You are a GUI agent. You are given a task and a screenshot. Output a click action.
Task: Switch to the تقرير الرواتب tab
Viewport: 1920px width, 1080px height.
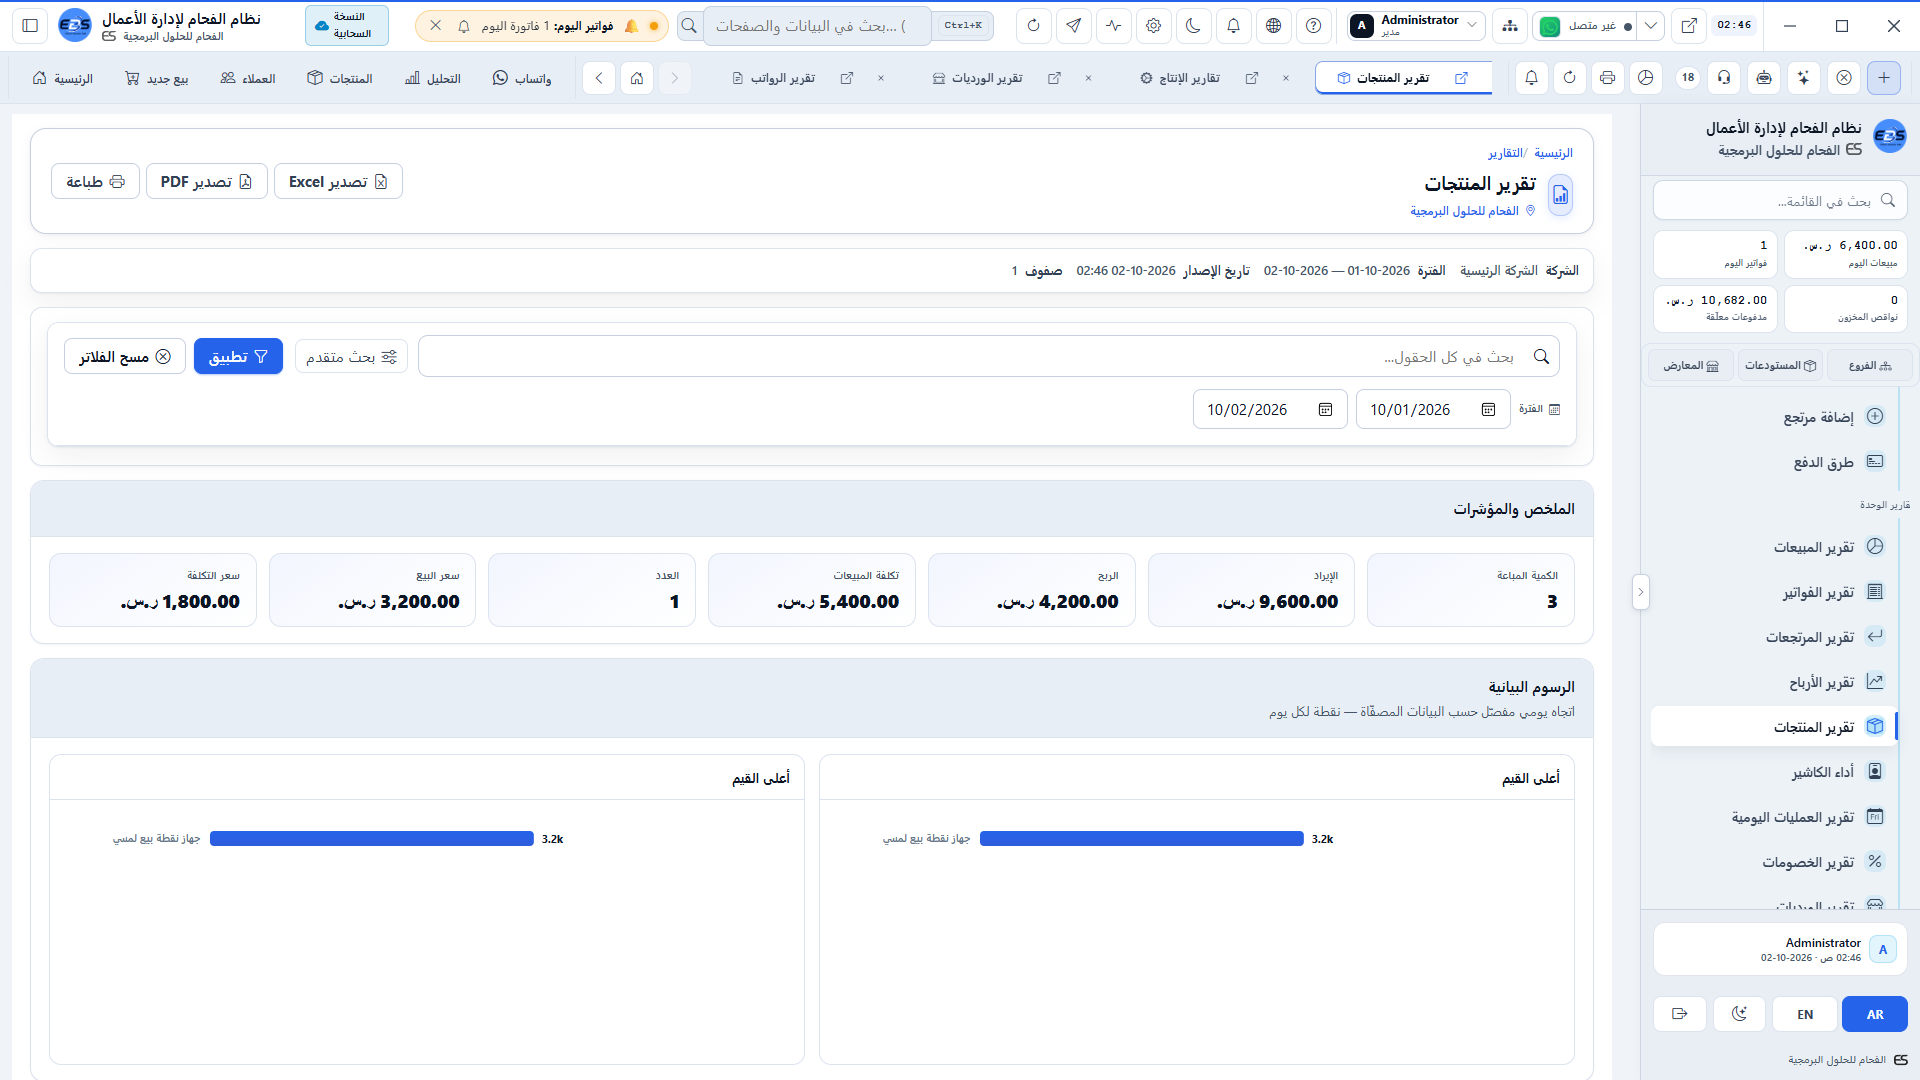coord(773,78)
